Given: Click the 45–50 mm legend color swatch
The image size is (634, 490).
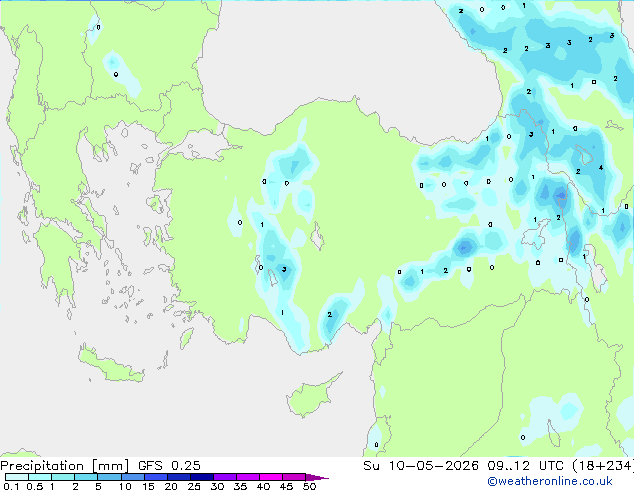Looking at the screenshot, I should pyautogui.click(x=294, y=477).
